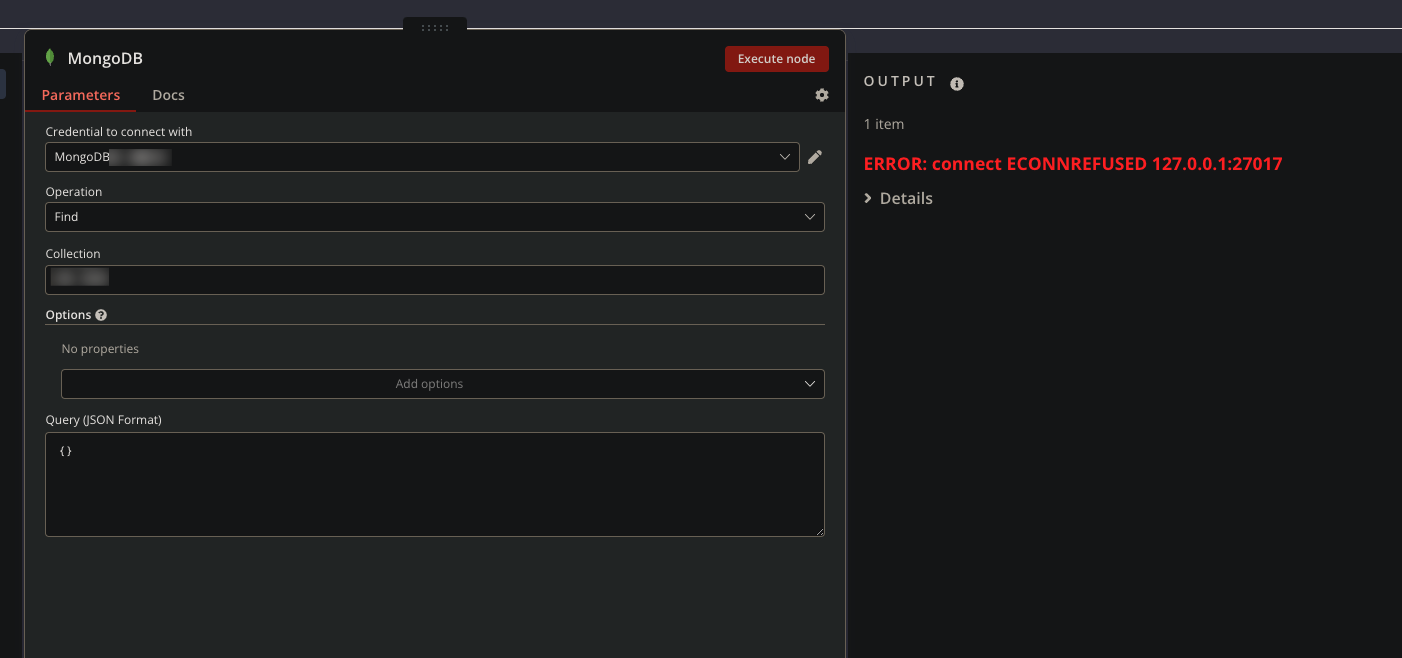This screenshot has width=1402, height=658.
Task: Grab the query textarea resize corner
Action: pyautogui.click(x=819, y=531)
